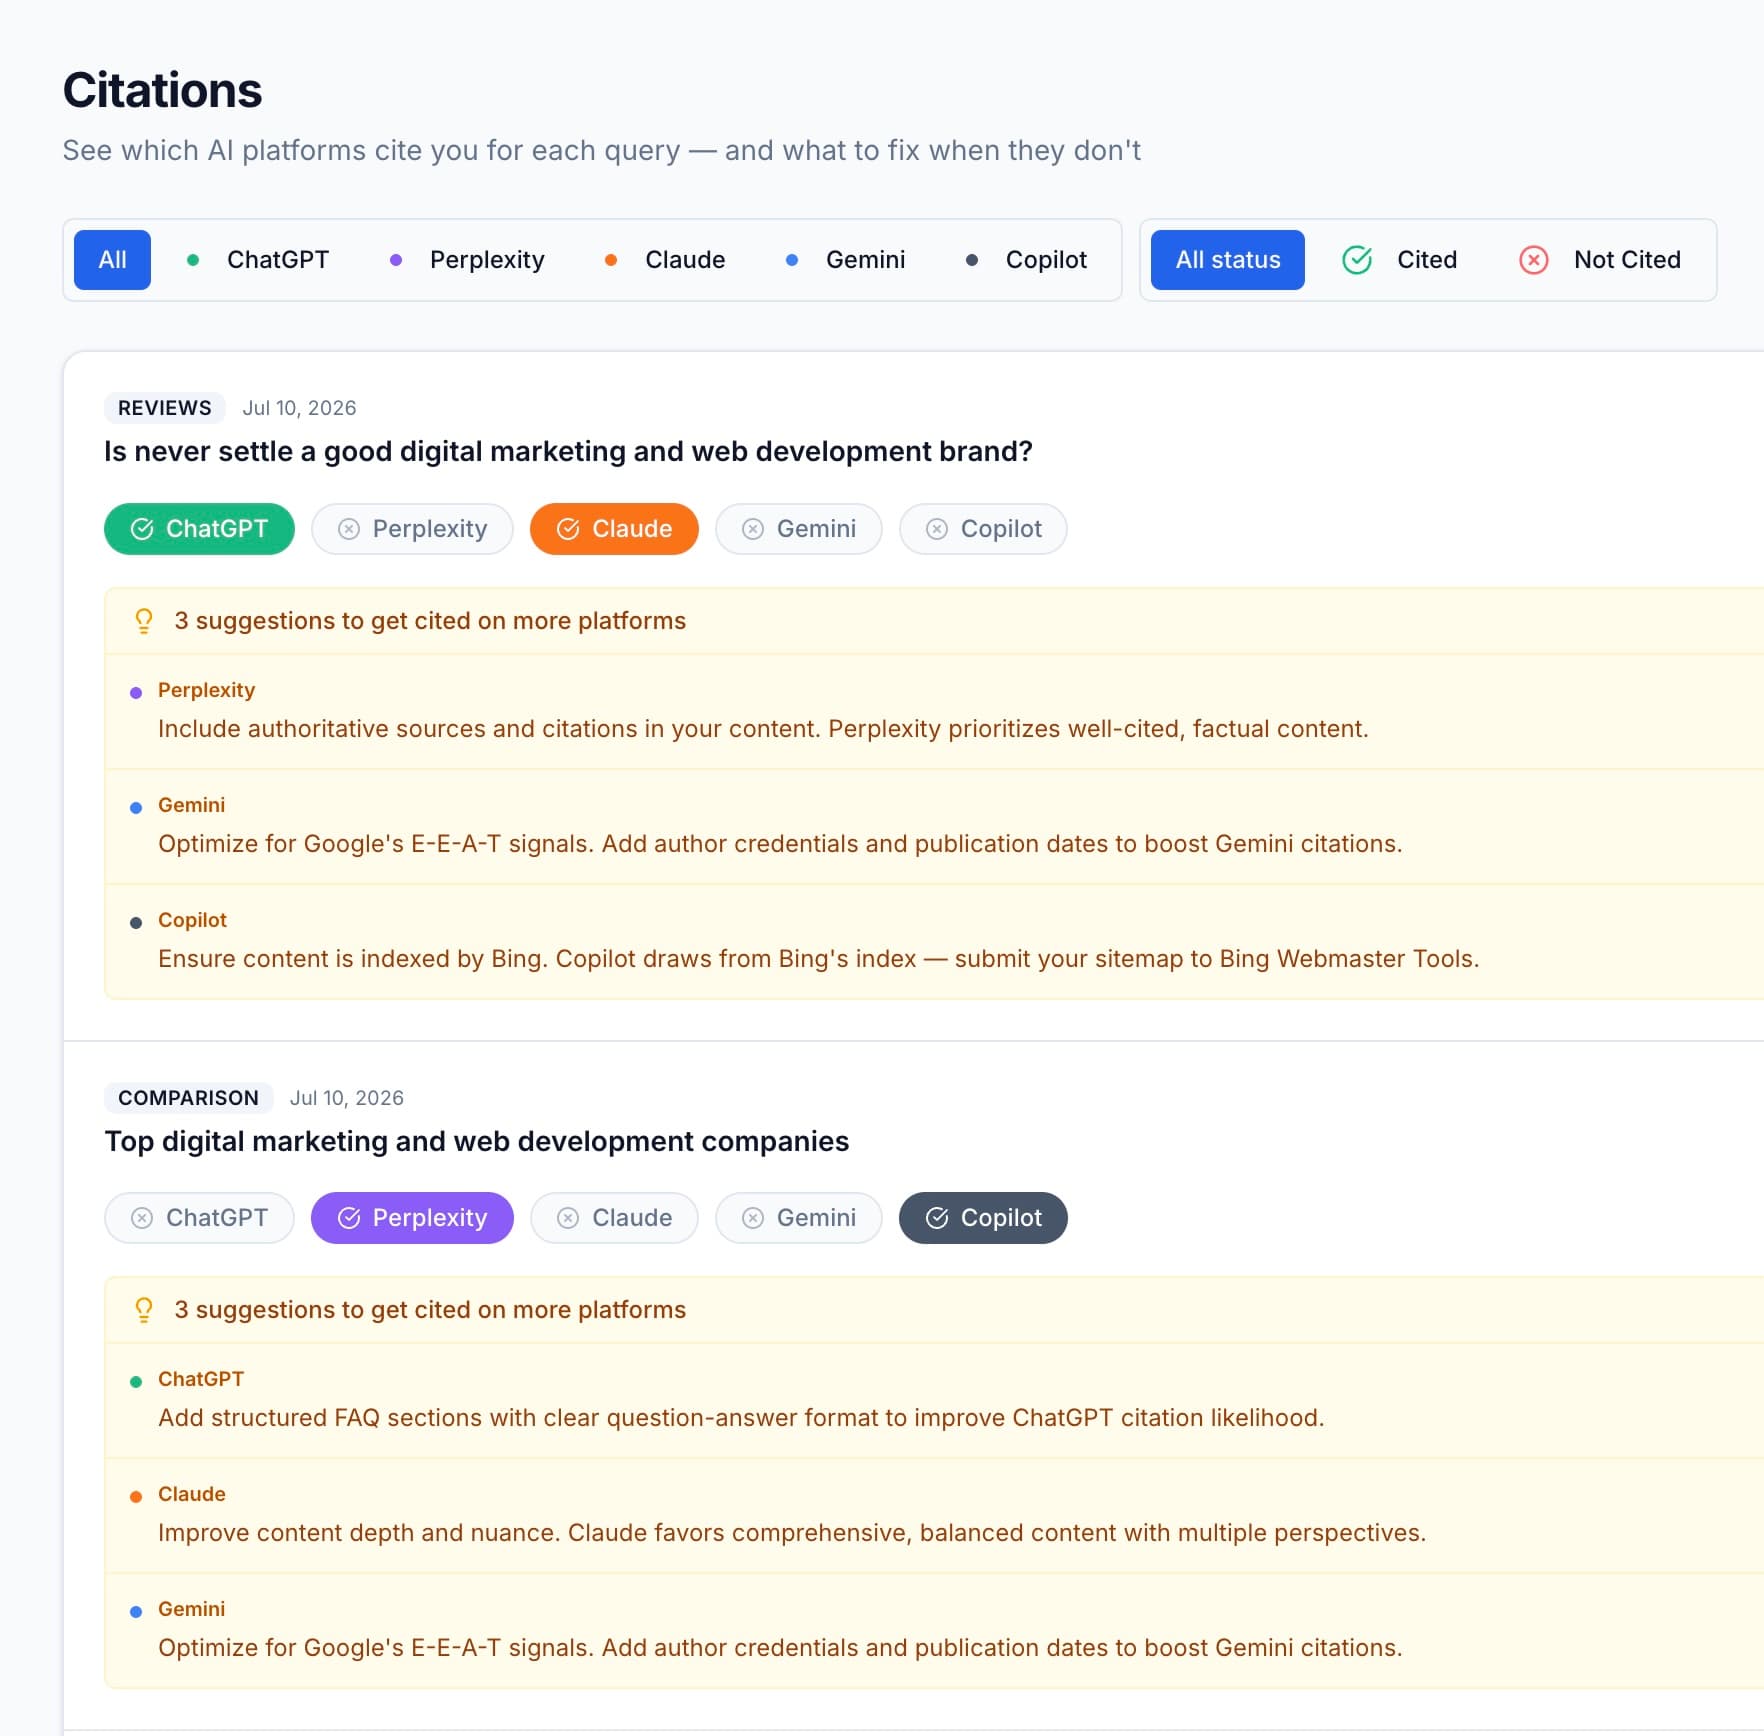Click check icon inside orange Claude badge
The image size is (1764, 1736).
(x=568, y=529)
